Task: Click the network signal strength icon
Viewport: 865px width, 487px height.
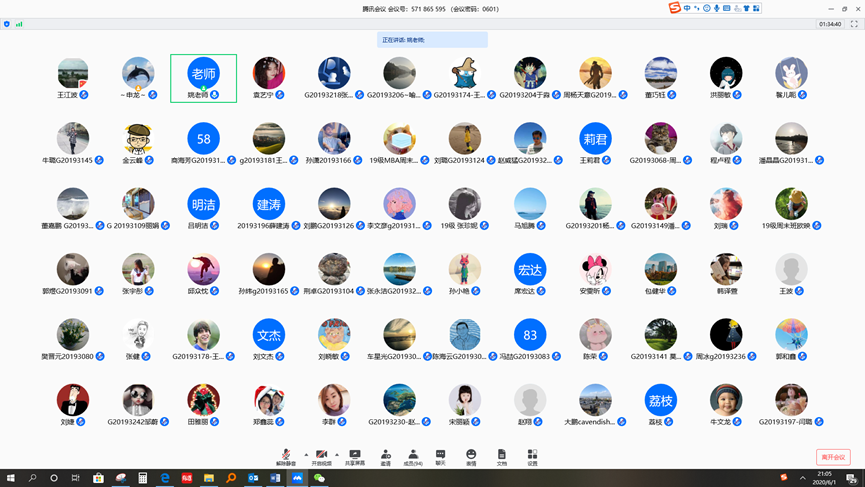Action: click(19, 24)
